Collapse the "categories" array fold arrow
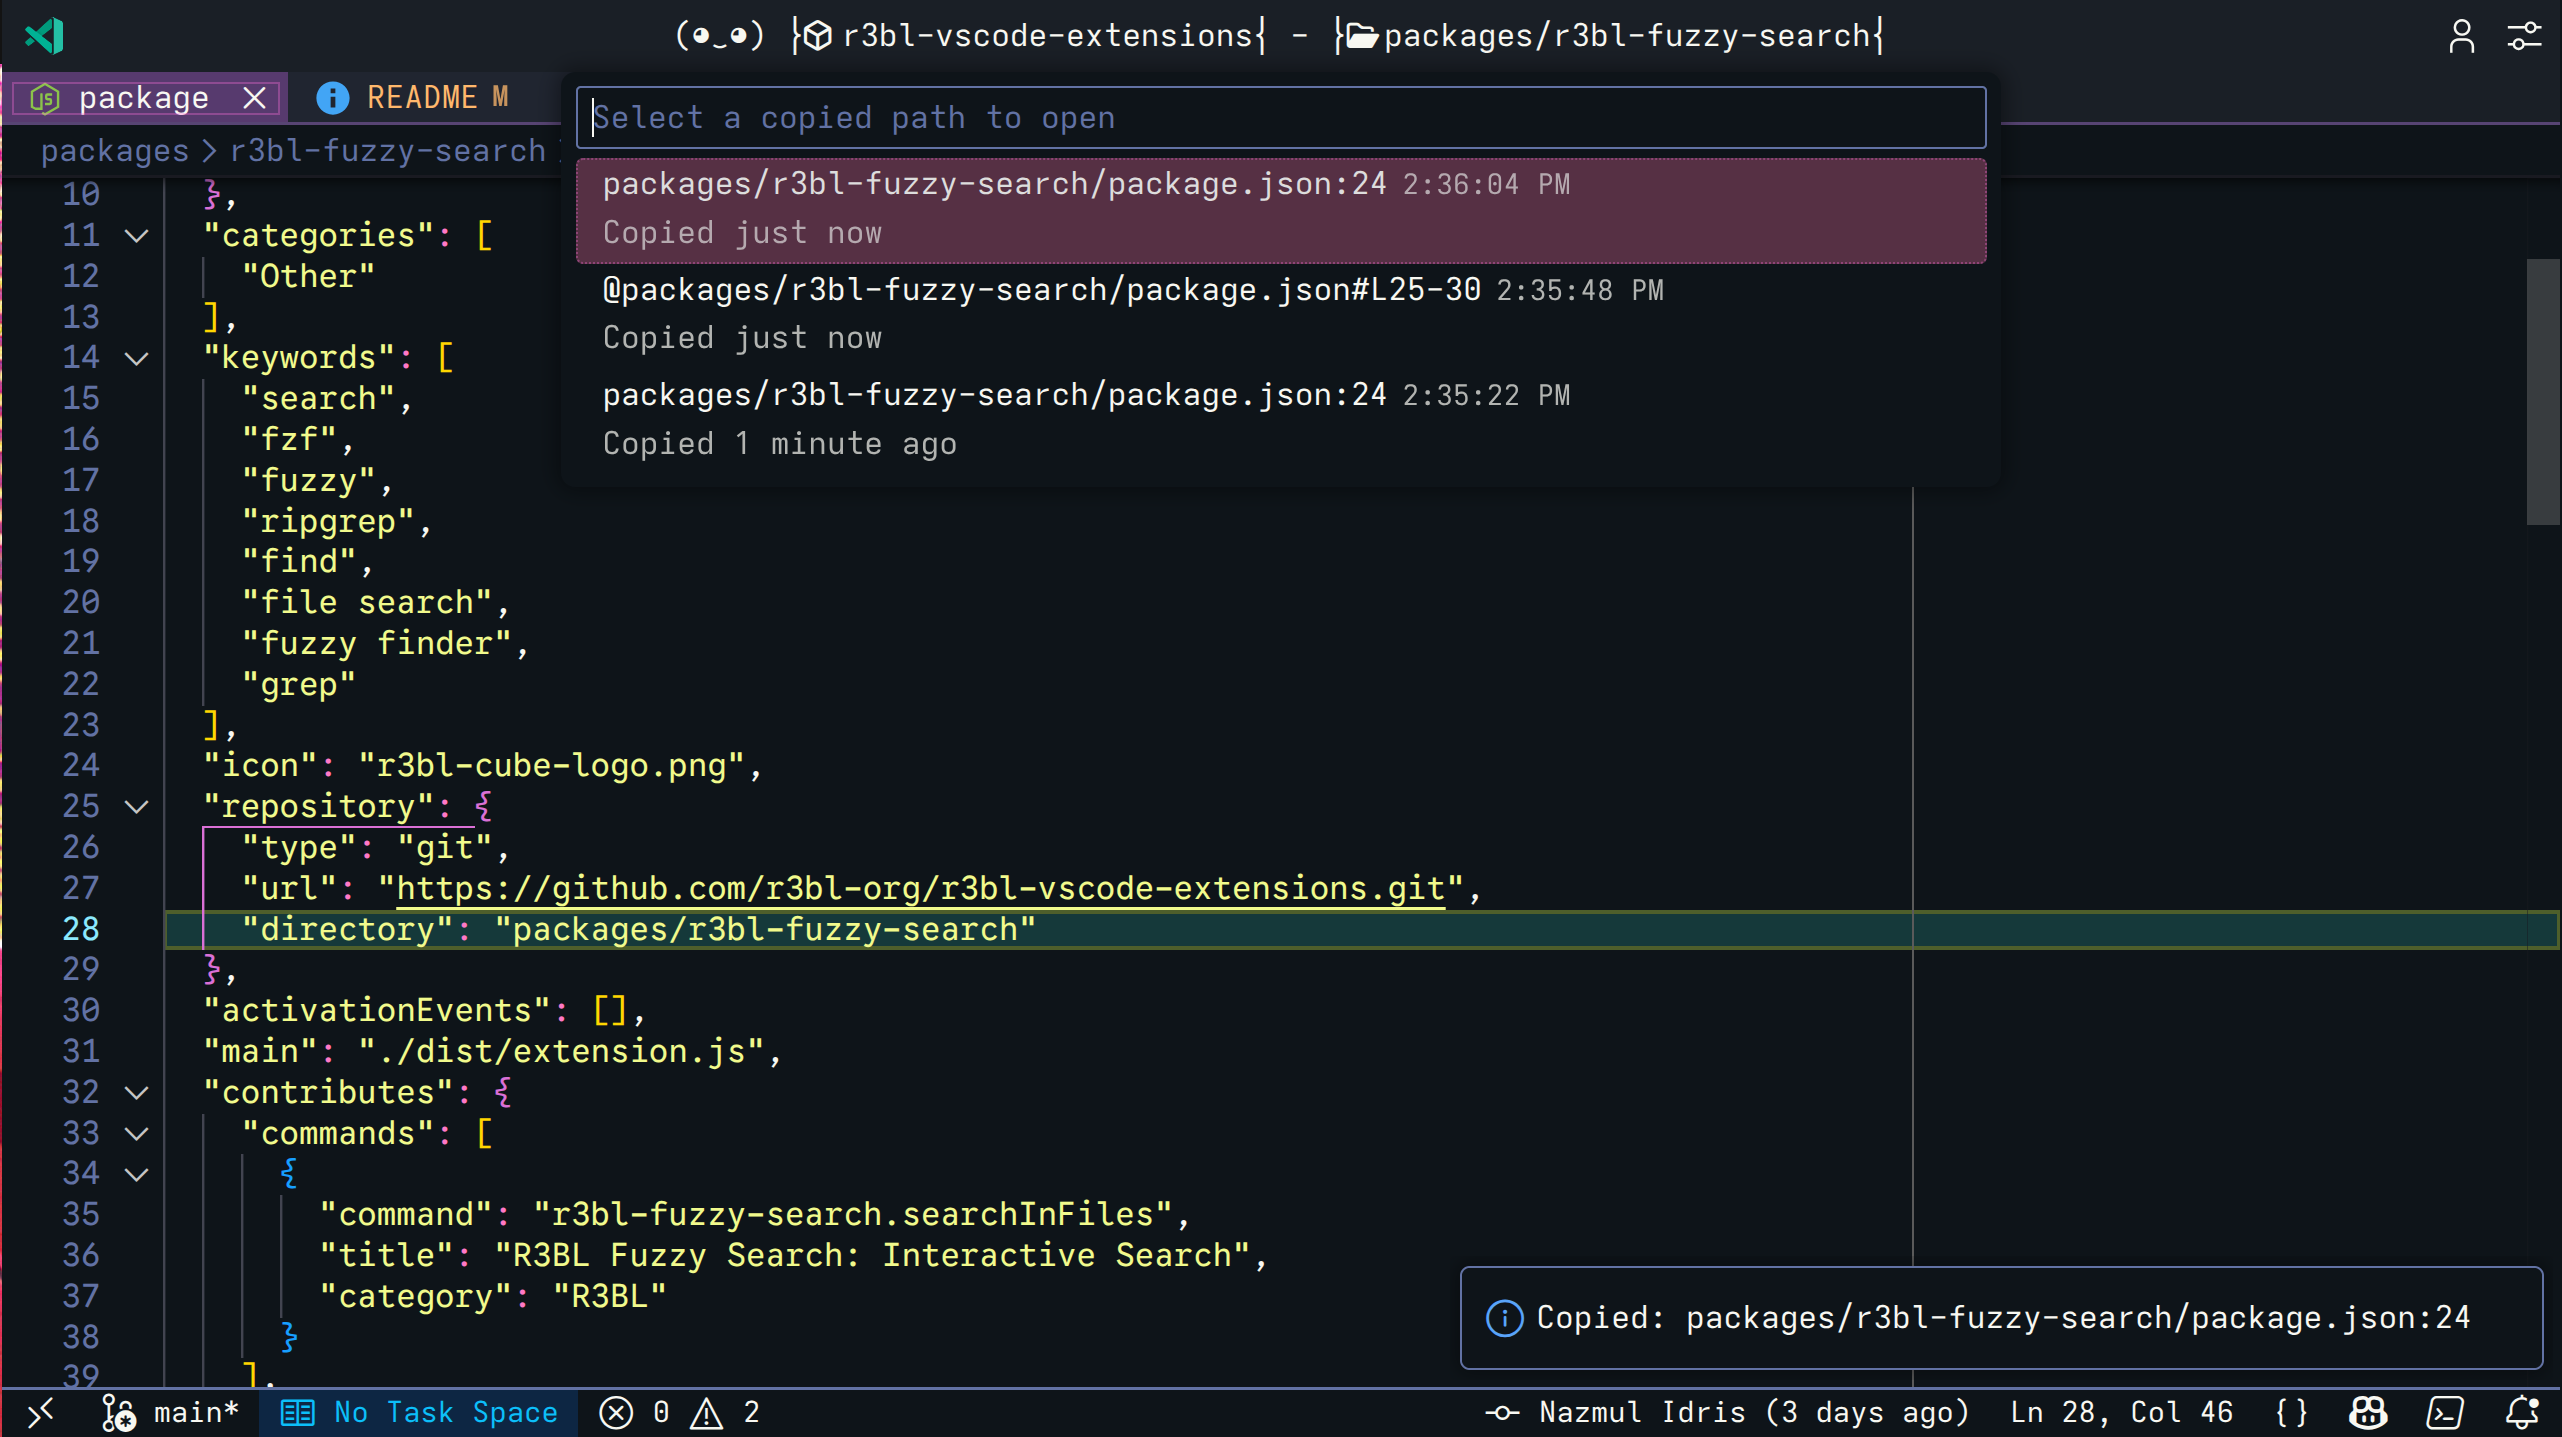2562x1437 pixels. click(x=137, y=236)
